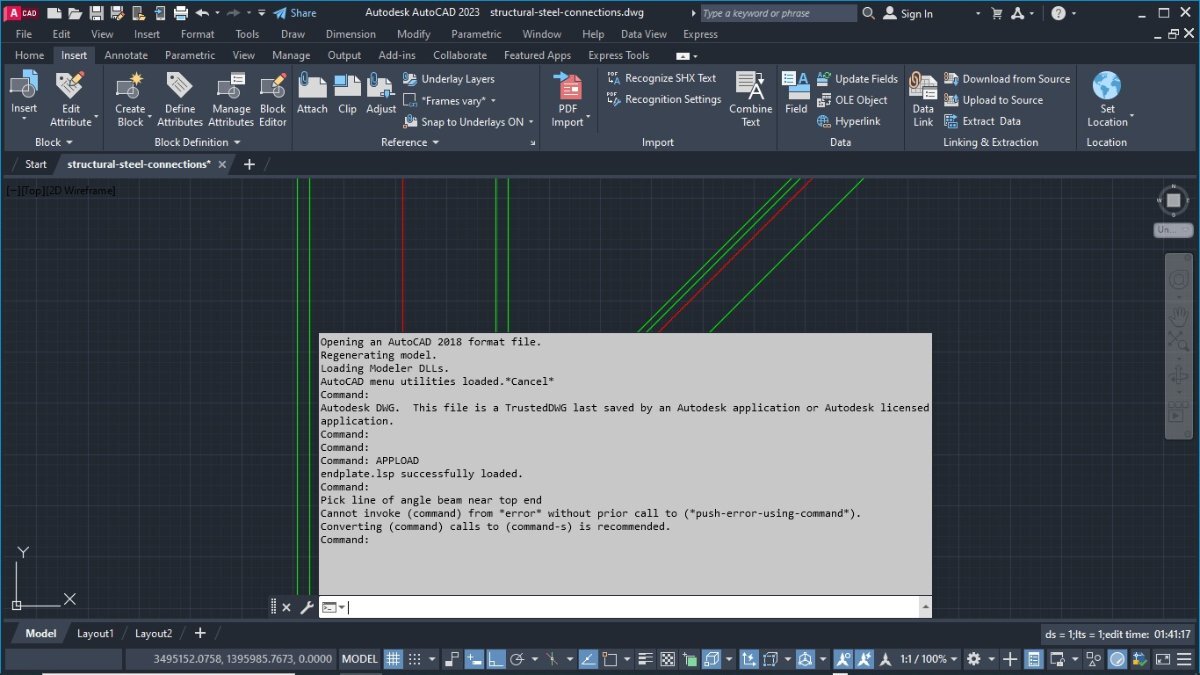Viewport: 1200px width, 675px height.
Task: Toggle ortho mode in status bar
Action: (x=495, y=659)
